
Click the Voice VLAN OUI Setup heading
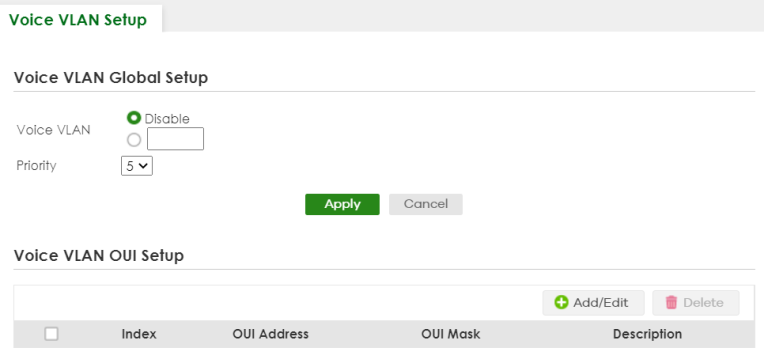click(99, 255)
